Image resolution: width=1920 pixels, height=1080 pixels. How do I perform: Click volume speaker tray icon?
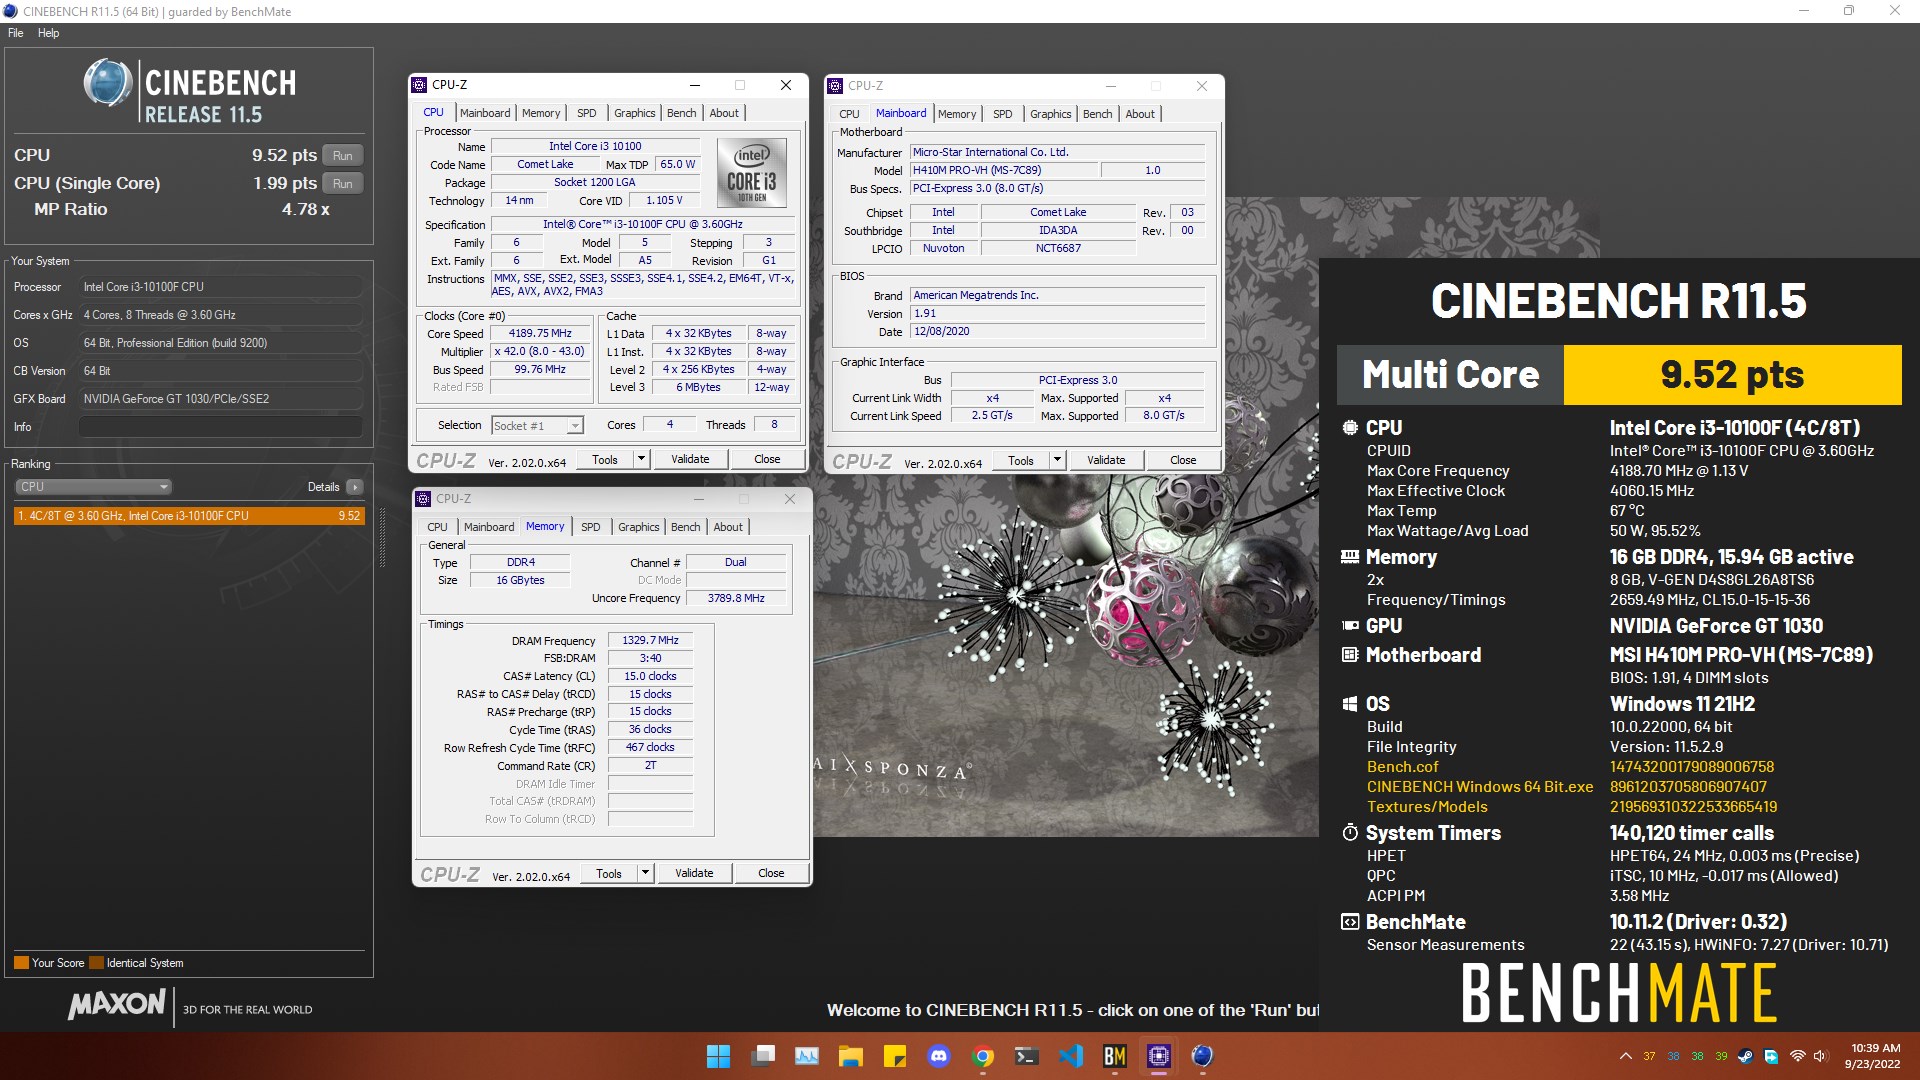pyautogui.click(x=1821, y=1056)
